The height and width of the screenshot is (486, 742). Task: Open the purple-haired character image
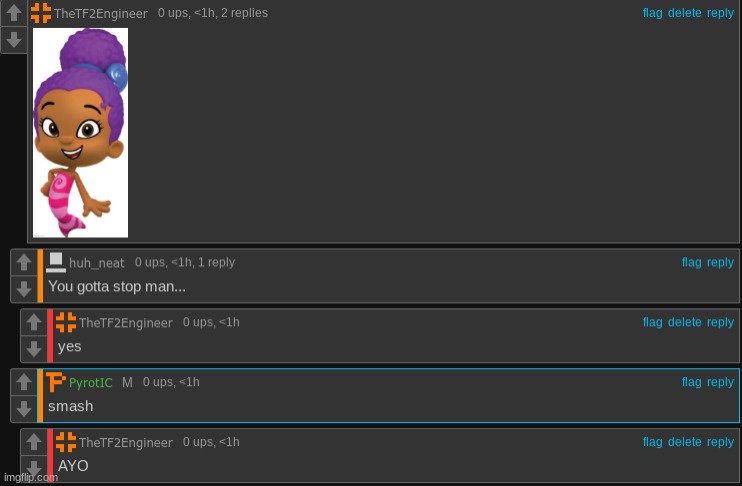pos(80,133)
